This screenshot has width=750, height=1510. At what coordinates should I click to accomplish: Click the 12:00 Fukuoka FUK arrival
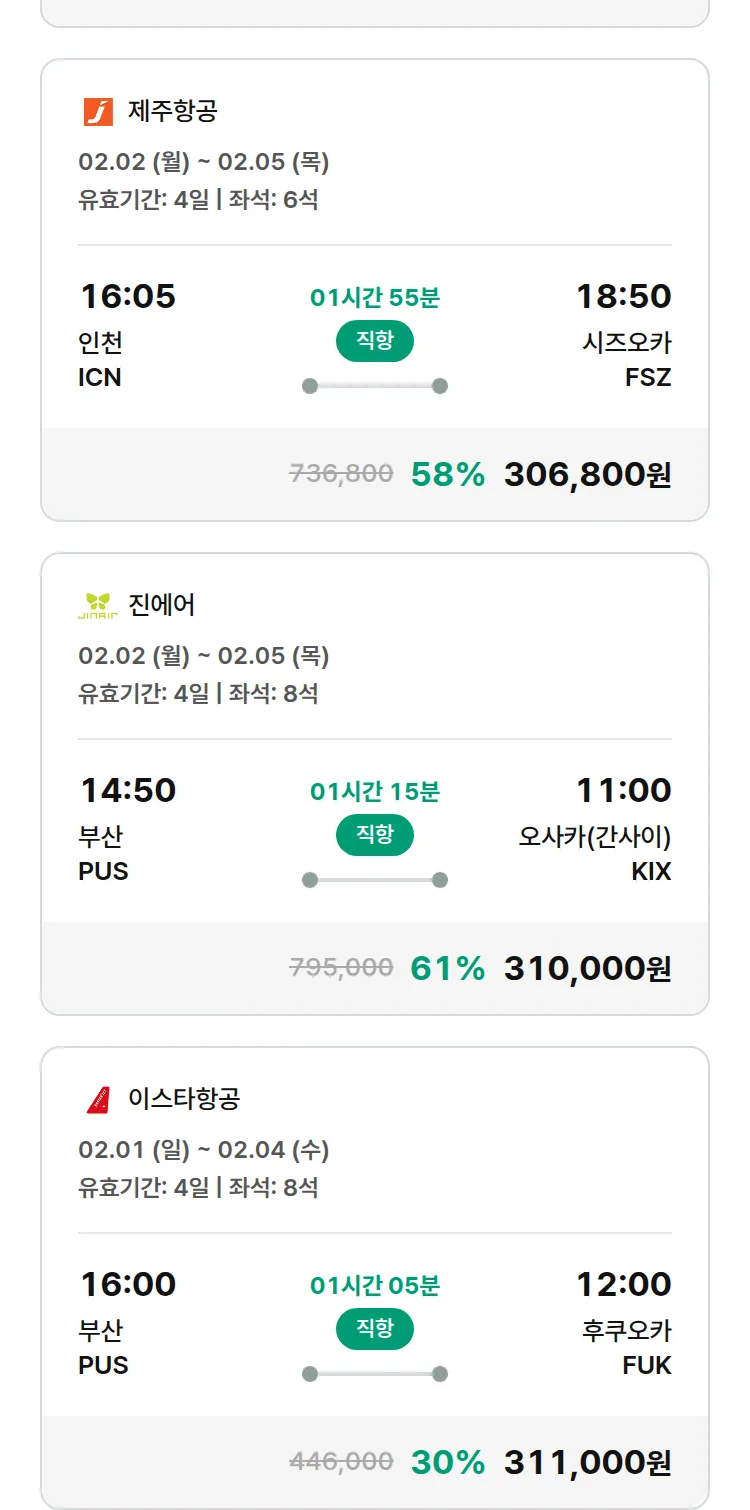pos(623,1285)
